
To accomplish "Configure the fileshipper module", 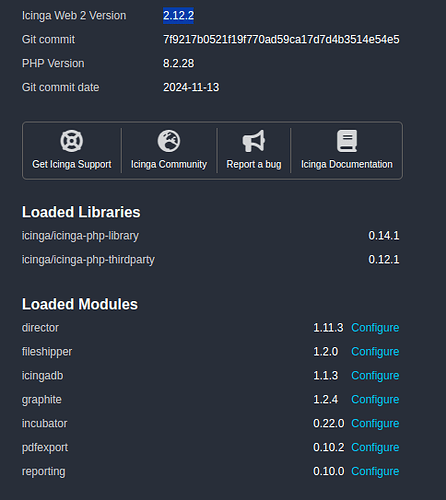I will [x=375, y=352].
